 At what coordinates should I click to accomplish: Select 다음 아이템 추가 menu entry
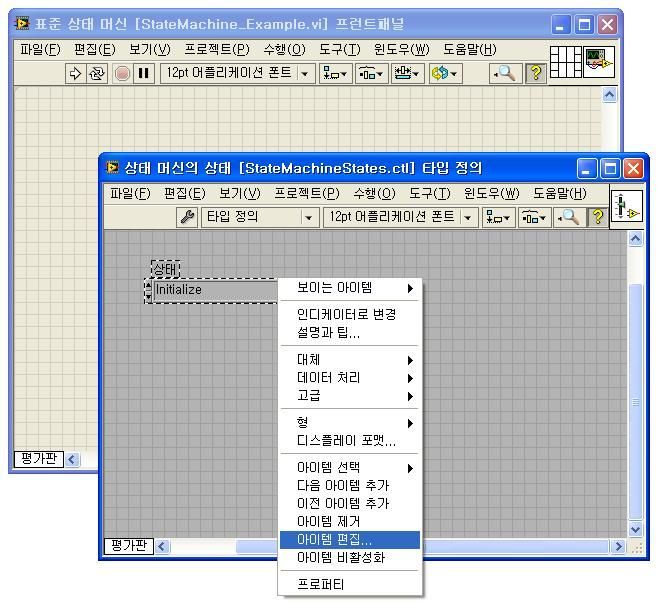350,485
